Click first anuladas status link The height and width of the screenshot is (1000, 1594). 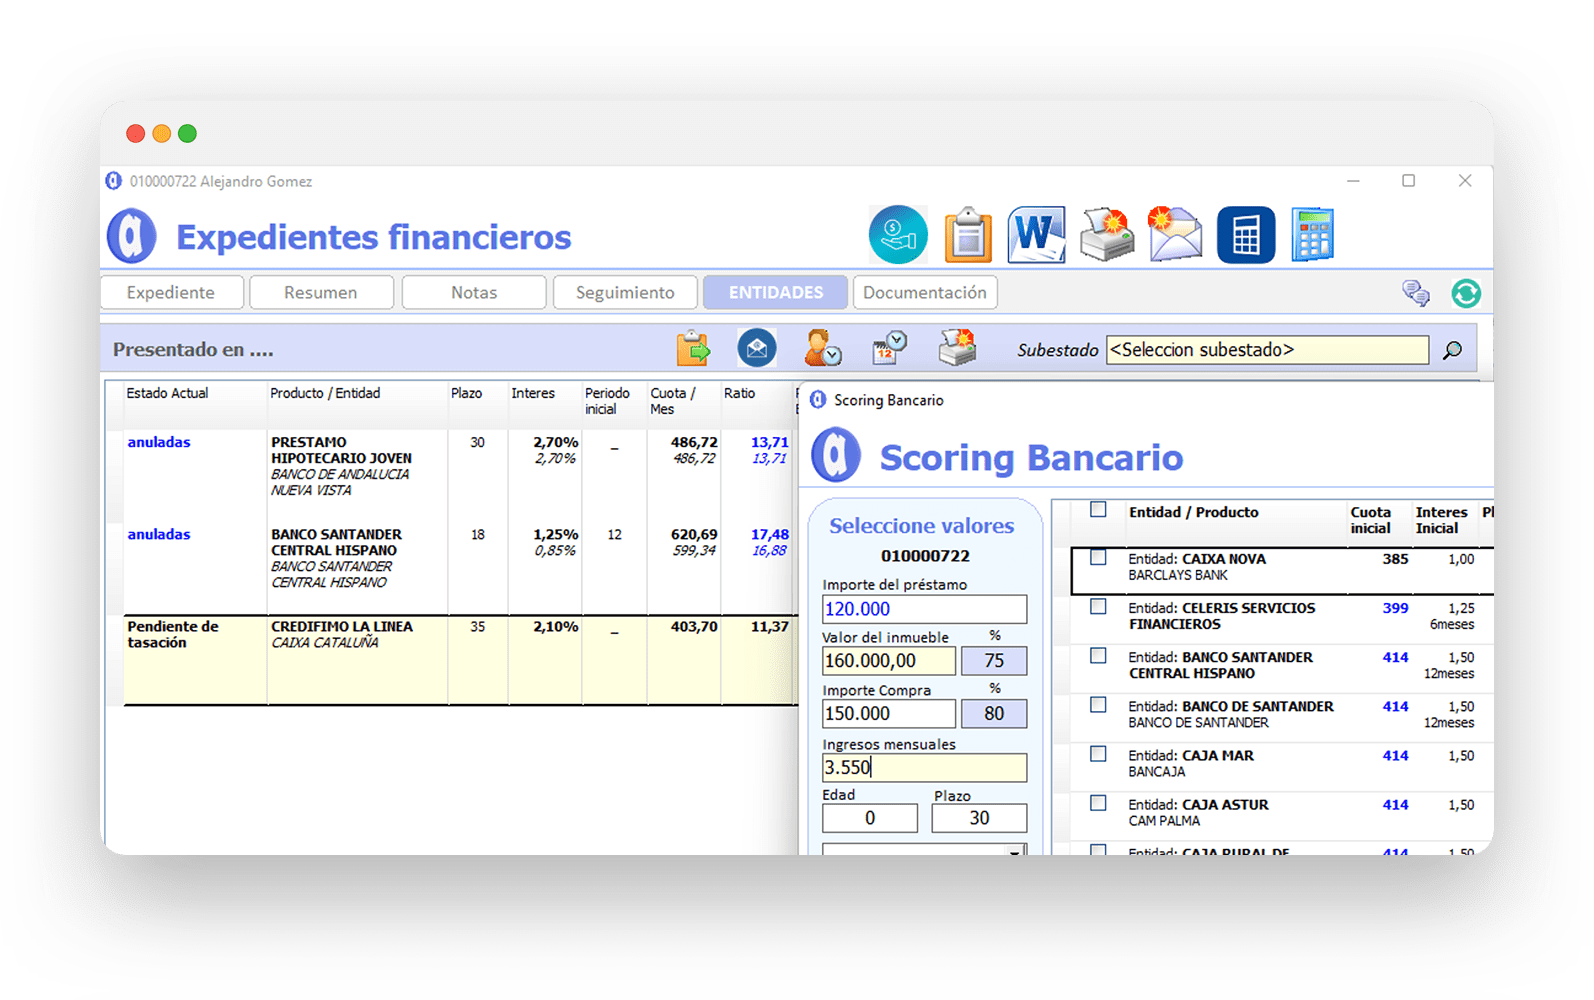(x=158, y=442)
